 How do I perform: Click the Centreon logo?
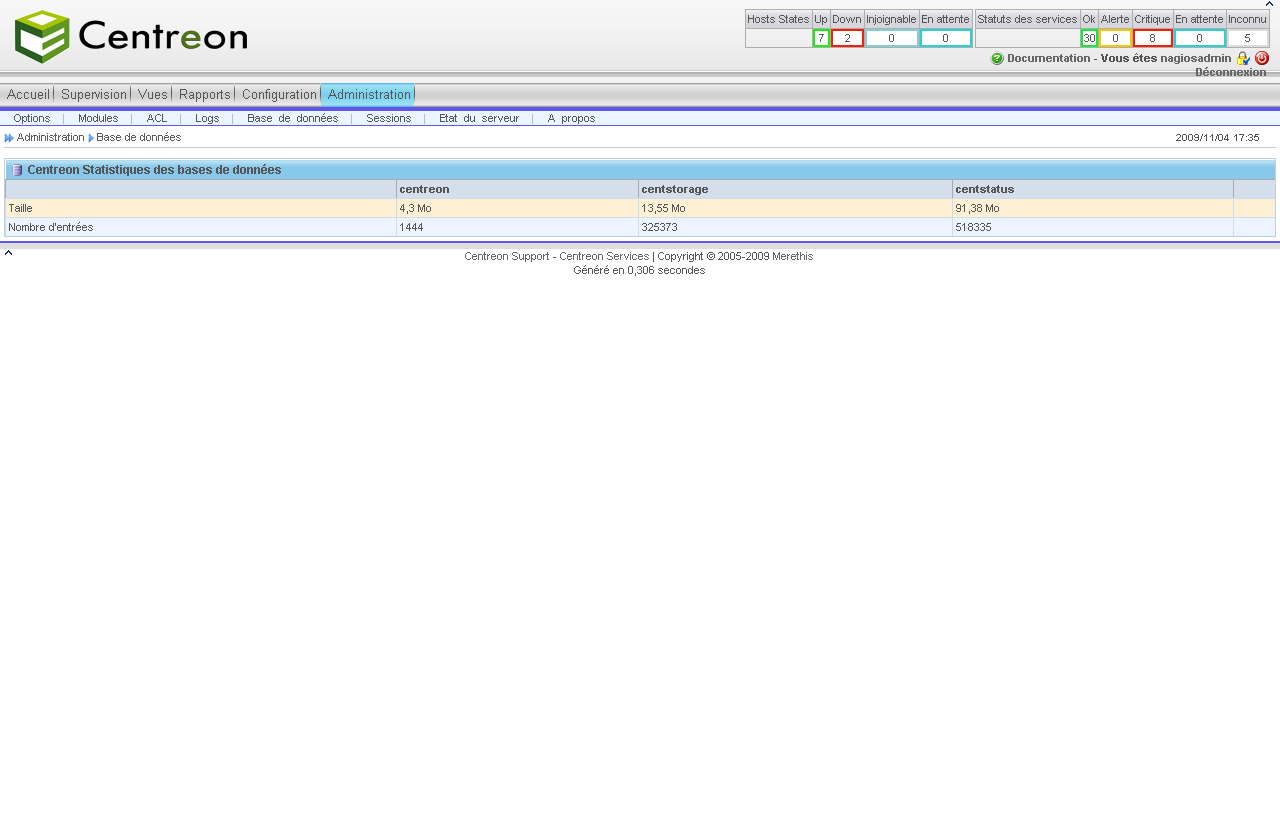[131, 37]
